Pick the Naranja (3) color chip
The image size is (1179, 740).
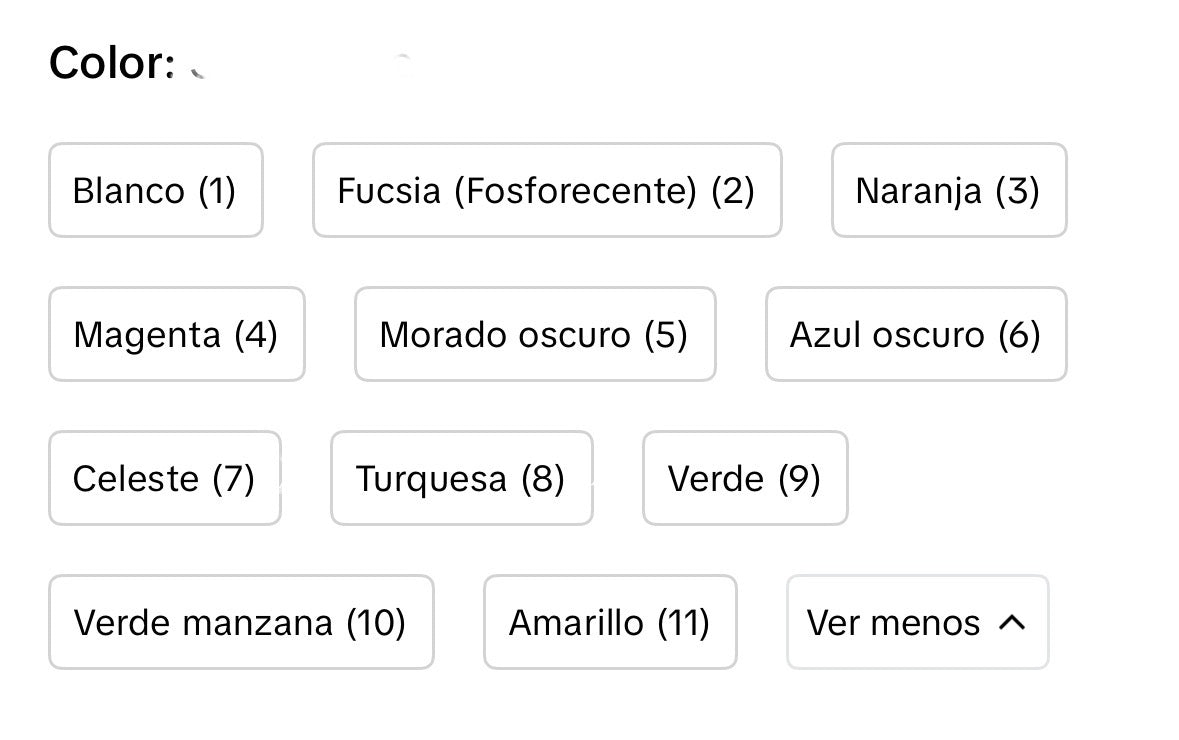(948, 190)
